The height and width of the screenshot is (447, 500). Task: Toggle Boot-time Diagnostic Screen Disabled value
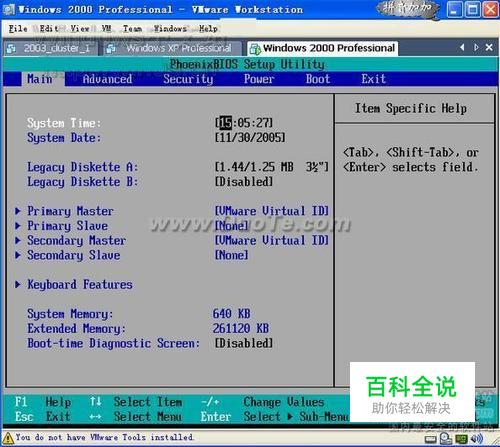click(244, 343)
